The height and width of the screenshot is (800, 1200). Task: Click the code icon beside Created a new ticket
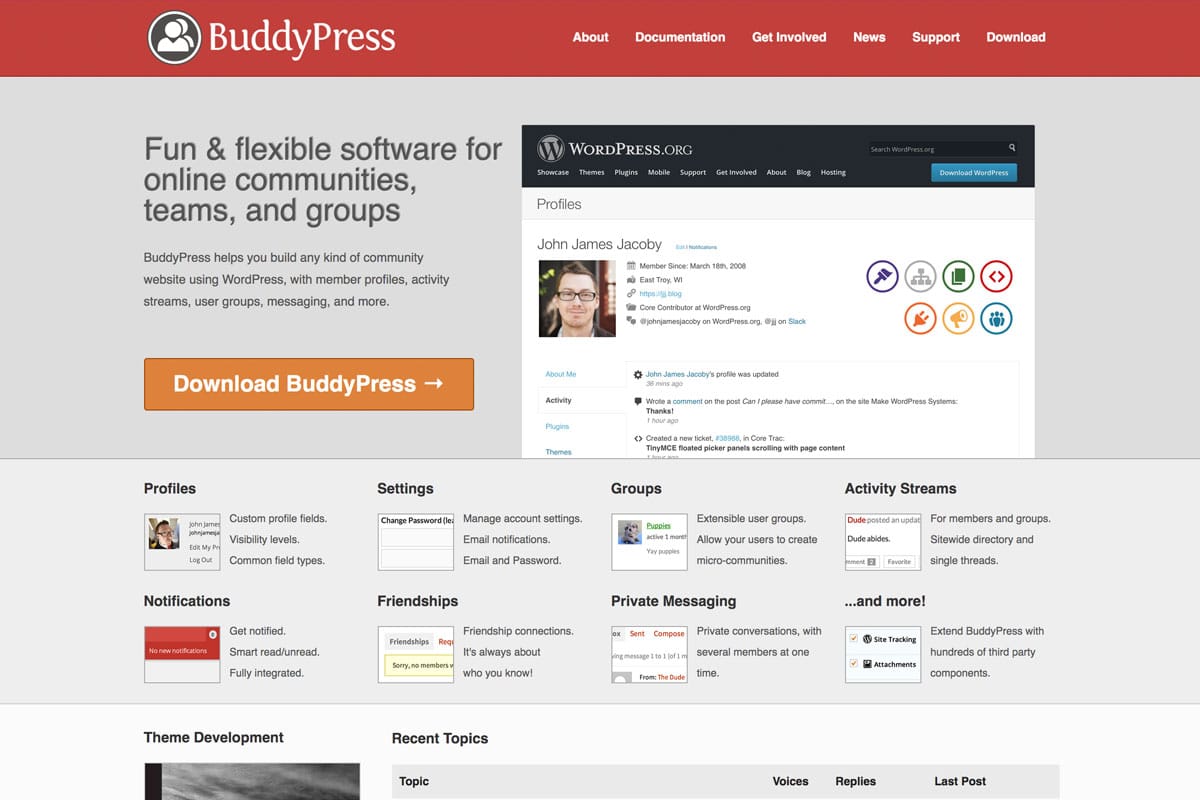[638, 438]
